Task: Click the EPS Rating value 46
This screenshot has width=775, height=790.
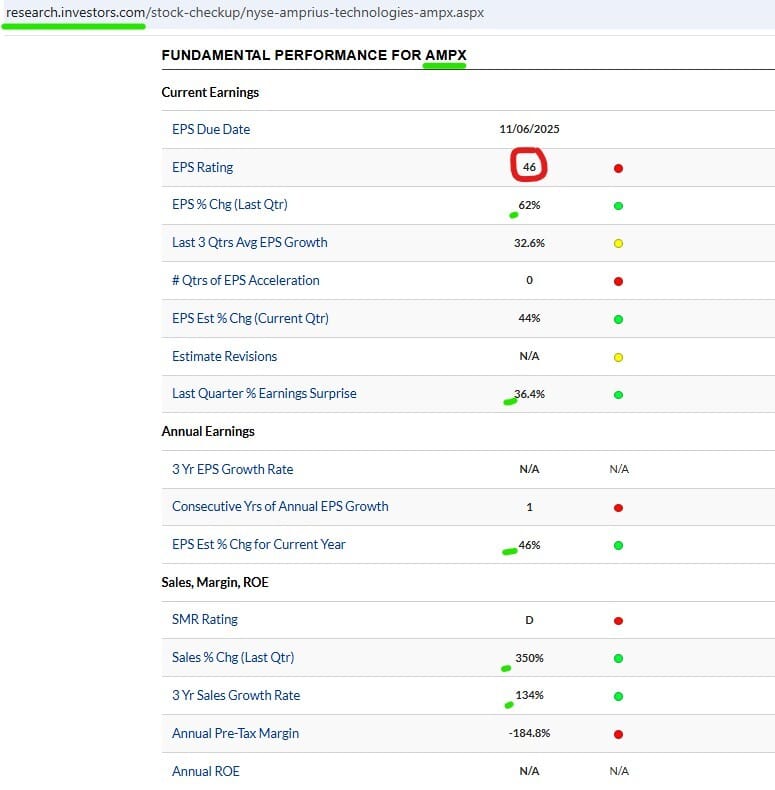Action: click(529, 167)
